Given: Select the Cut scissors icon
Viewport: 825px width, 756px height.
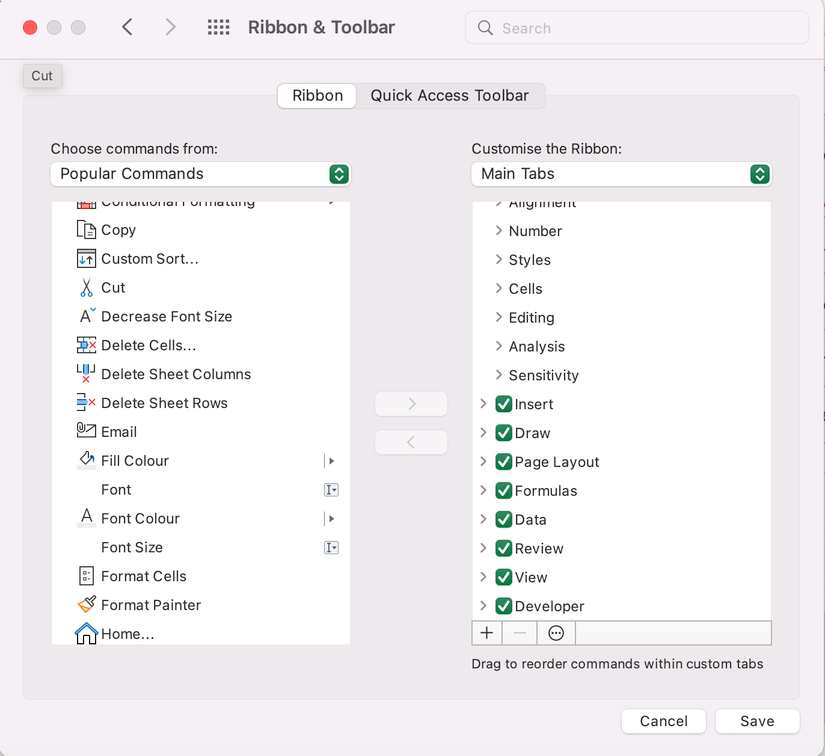Looking at the screenshot, I should pos(85,287).
